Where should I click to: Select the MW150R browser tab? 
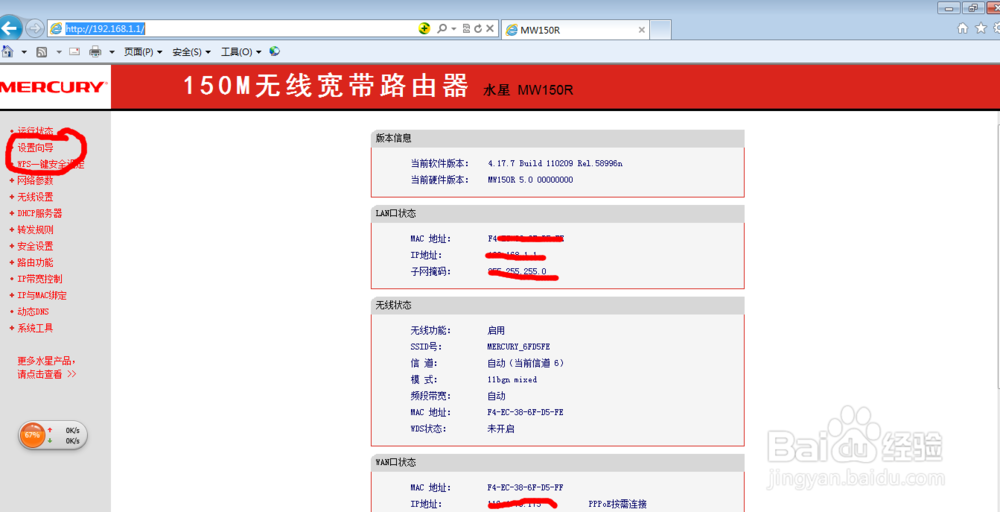click(575, 30)
